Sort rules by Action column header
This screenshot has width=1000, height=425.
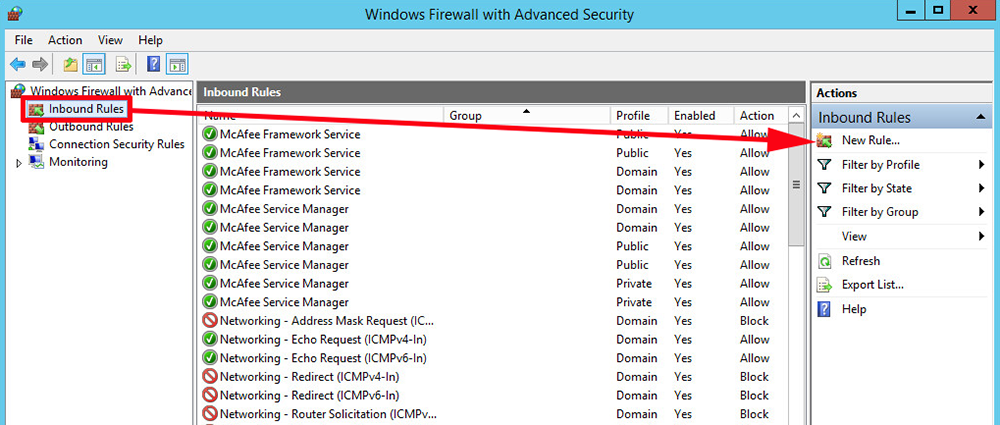[x=761, y=116]
